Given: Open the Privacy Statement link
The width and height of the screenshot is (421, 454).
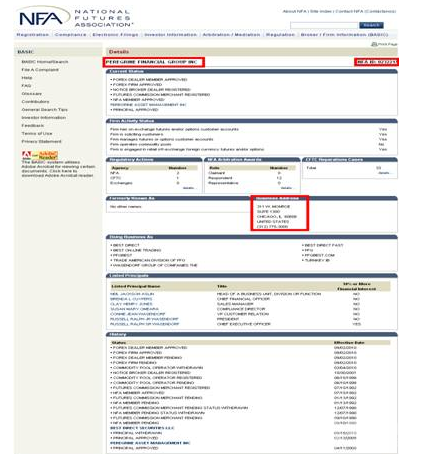Looking at the screenshot, I should (41, 142).
